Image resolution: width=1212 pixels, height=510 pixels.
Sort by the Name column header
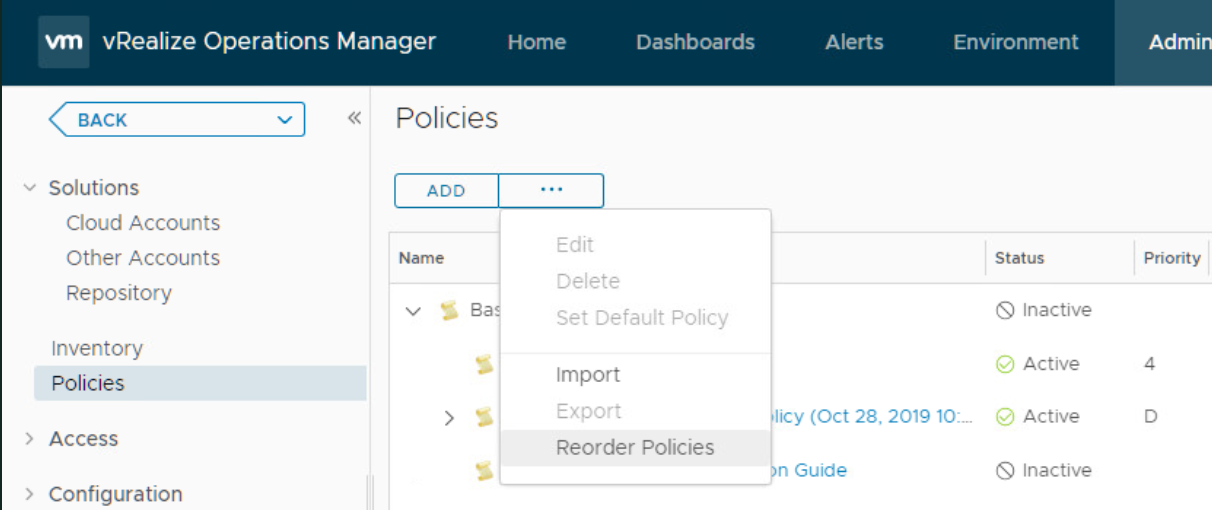pyautogui.click(x=421, y=258)
